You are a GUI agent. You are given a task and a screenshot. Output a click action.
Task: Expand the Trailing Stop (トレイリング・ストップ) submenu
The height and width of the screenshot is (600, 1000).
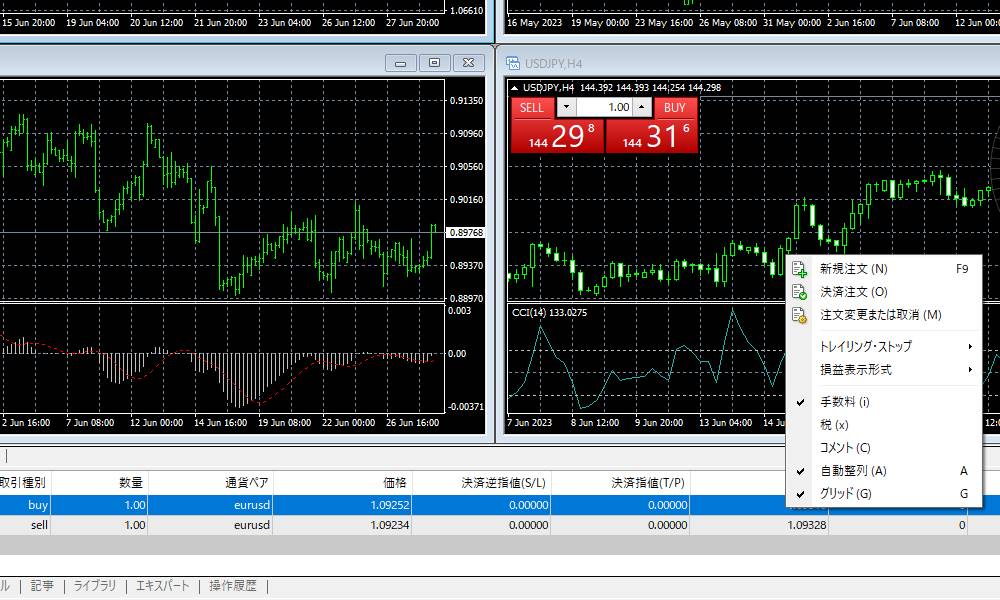(865, 346)
